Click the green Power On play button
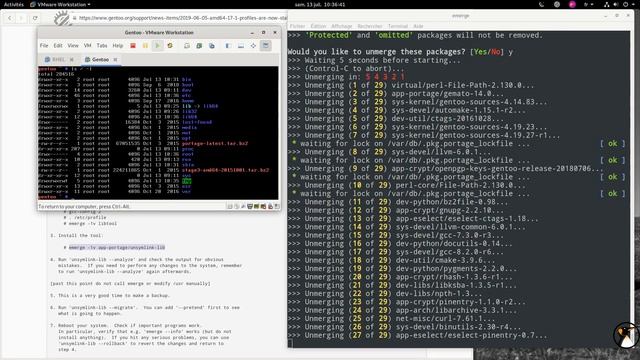640x360 pixels. tap(158, 46)
